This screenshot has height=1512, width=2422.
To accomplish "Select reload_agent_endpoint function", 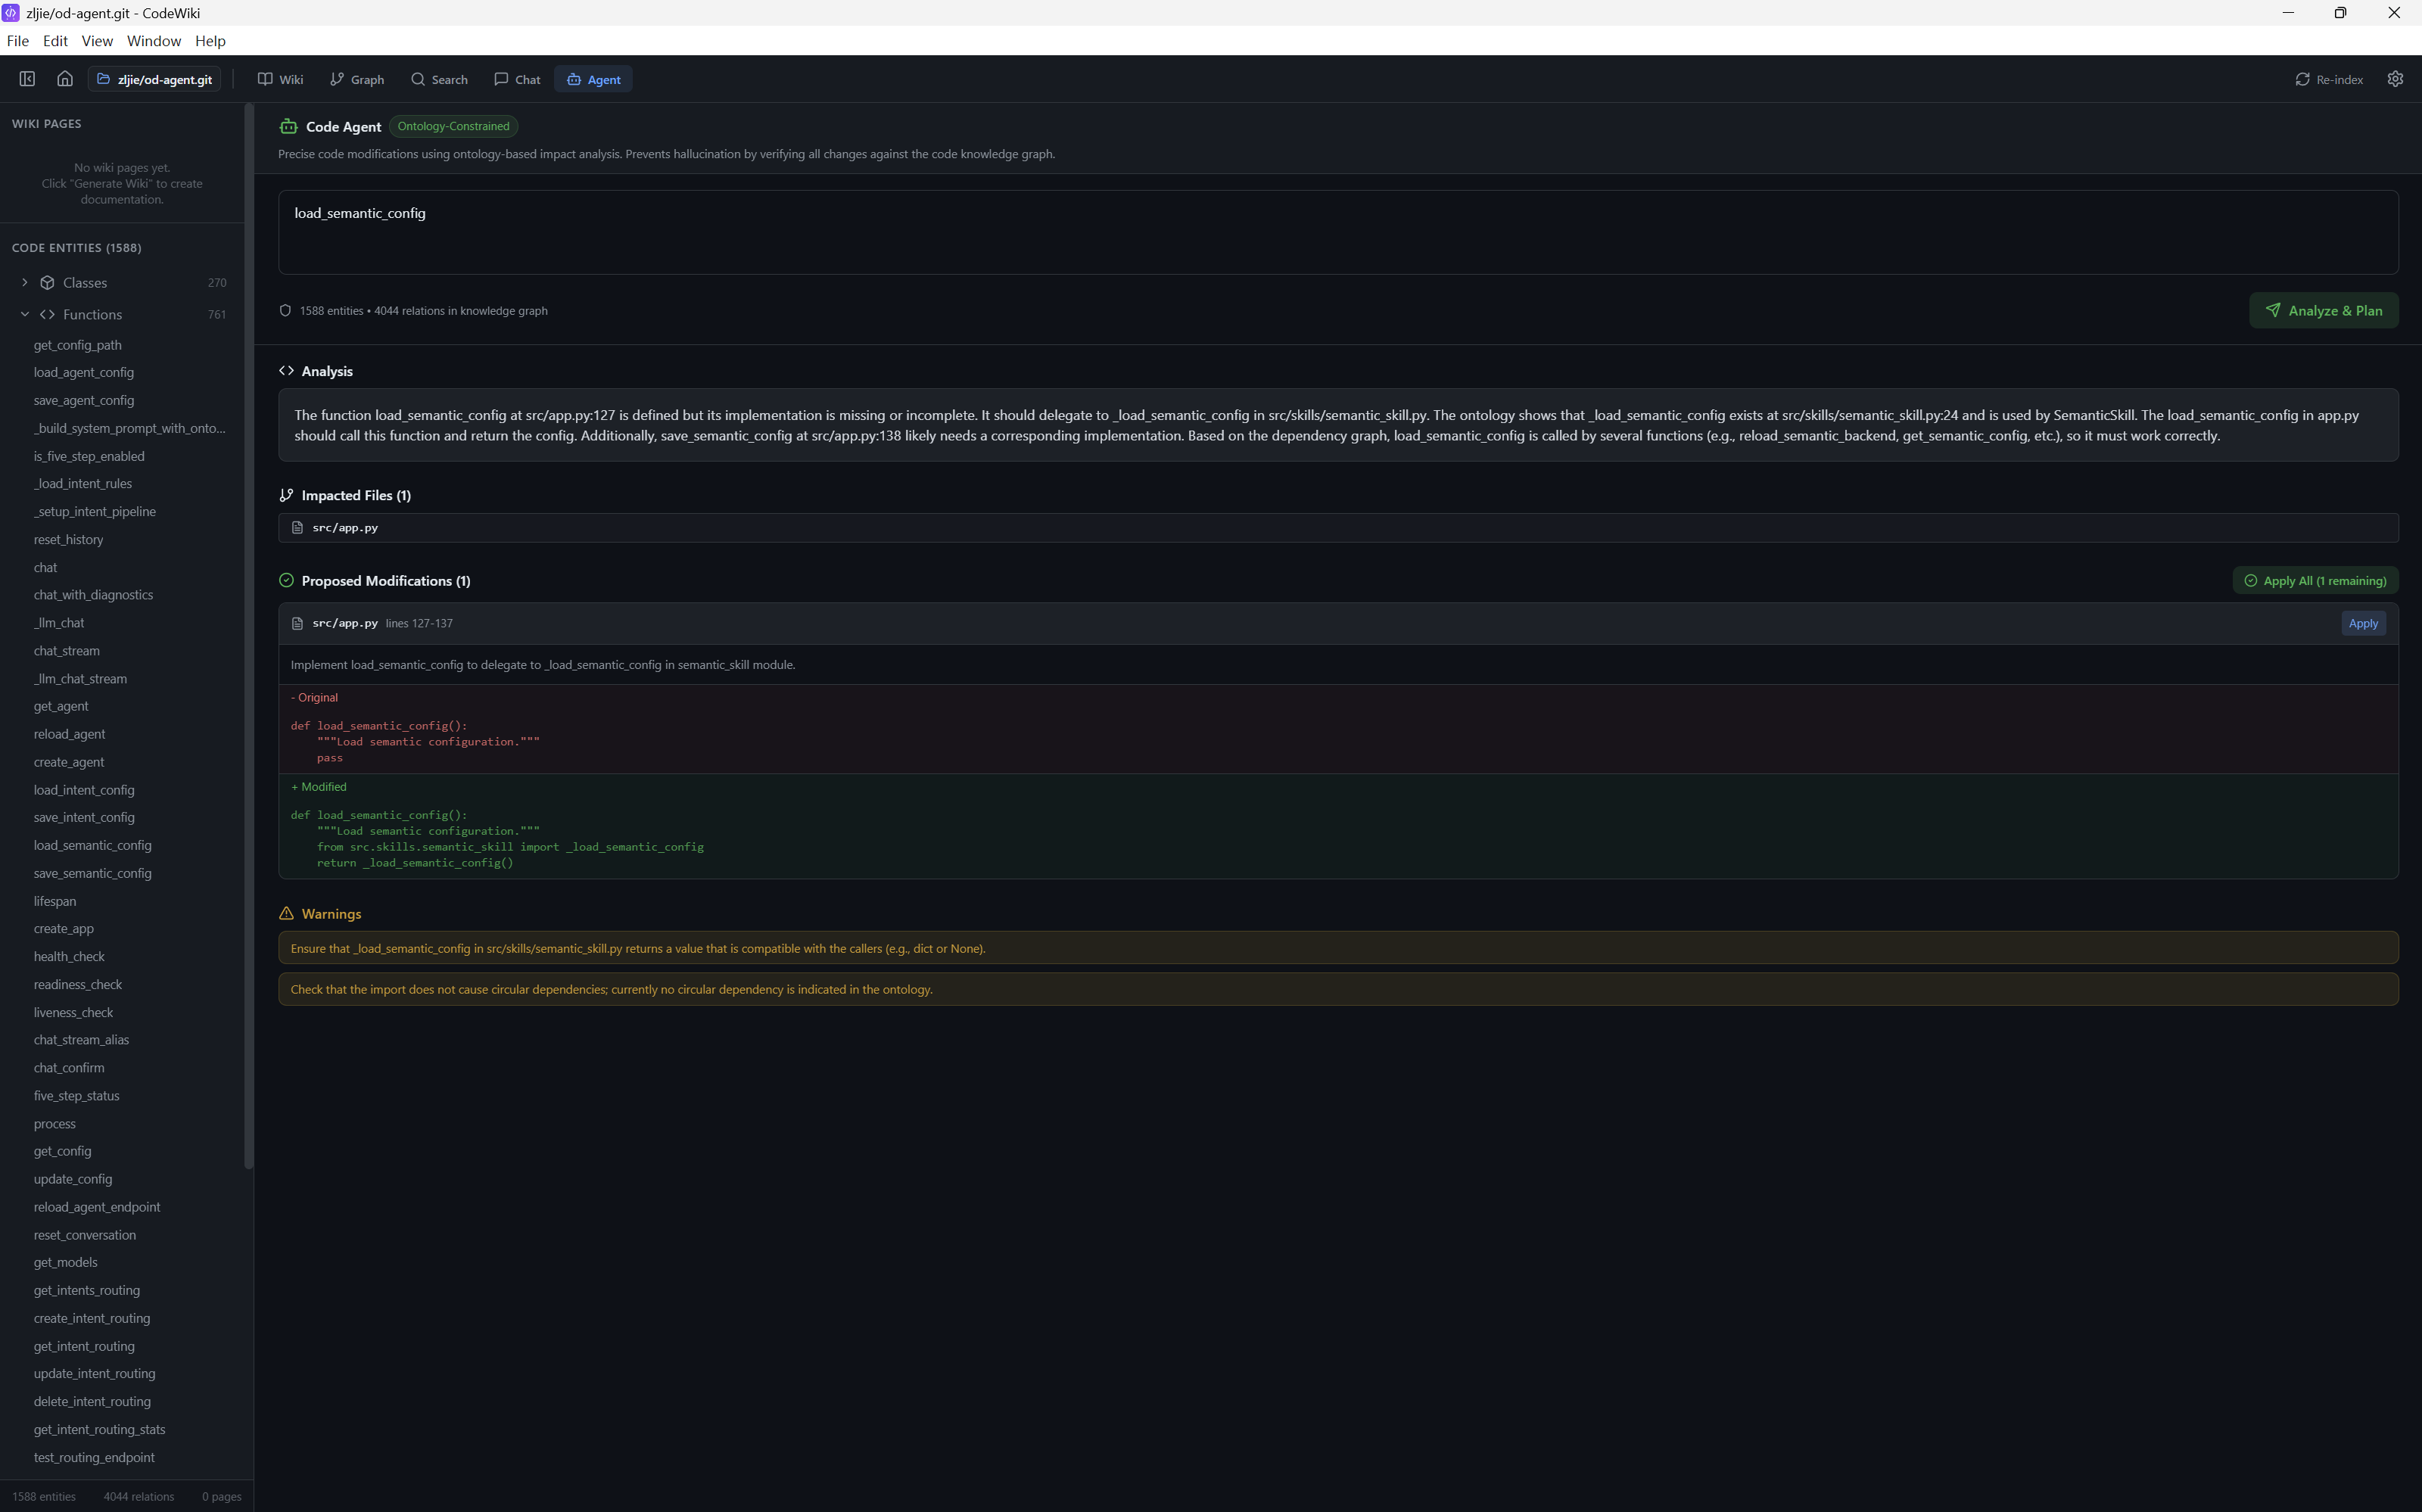I will (x=97, y=1207).
